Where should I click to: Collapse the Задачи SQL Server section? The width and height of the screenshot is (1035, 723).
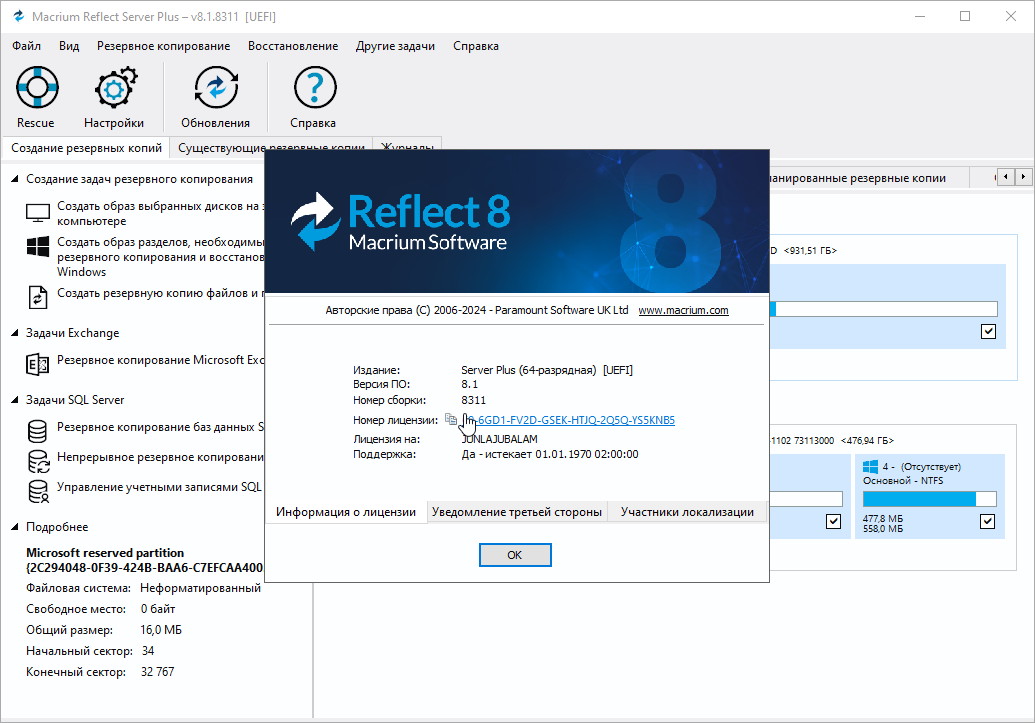click(15, 399)
